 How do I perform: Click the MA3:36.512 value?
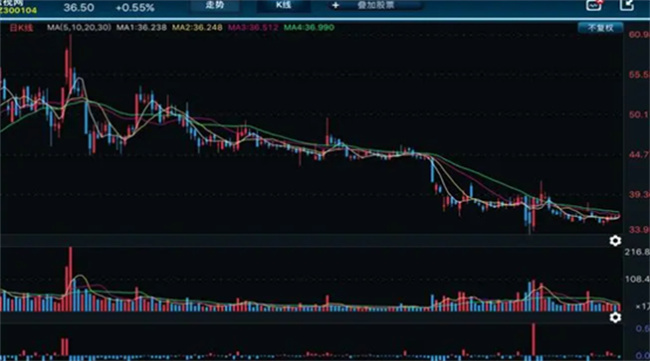253,27
